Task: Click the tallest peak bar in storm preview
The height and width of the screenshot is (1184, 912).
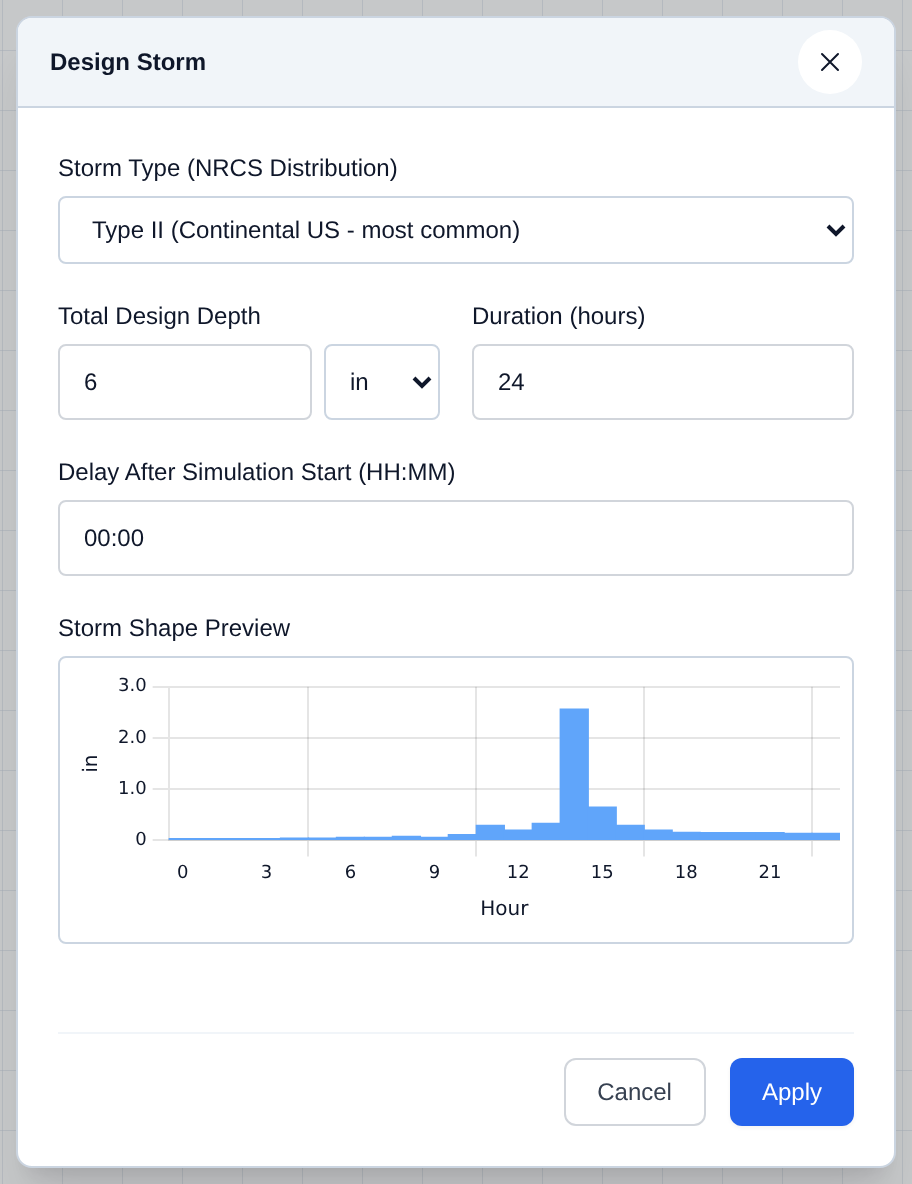Action: (x=575, y=774)
